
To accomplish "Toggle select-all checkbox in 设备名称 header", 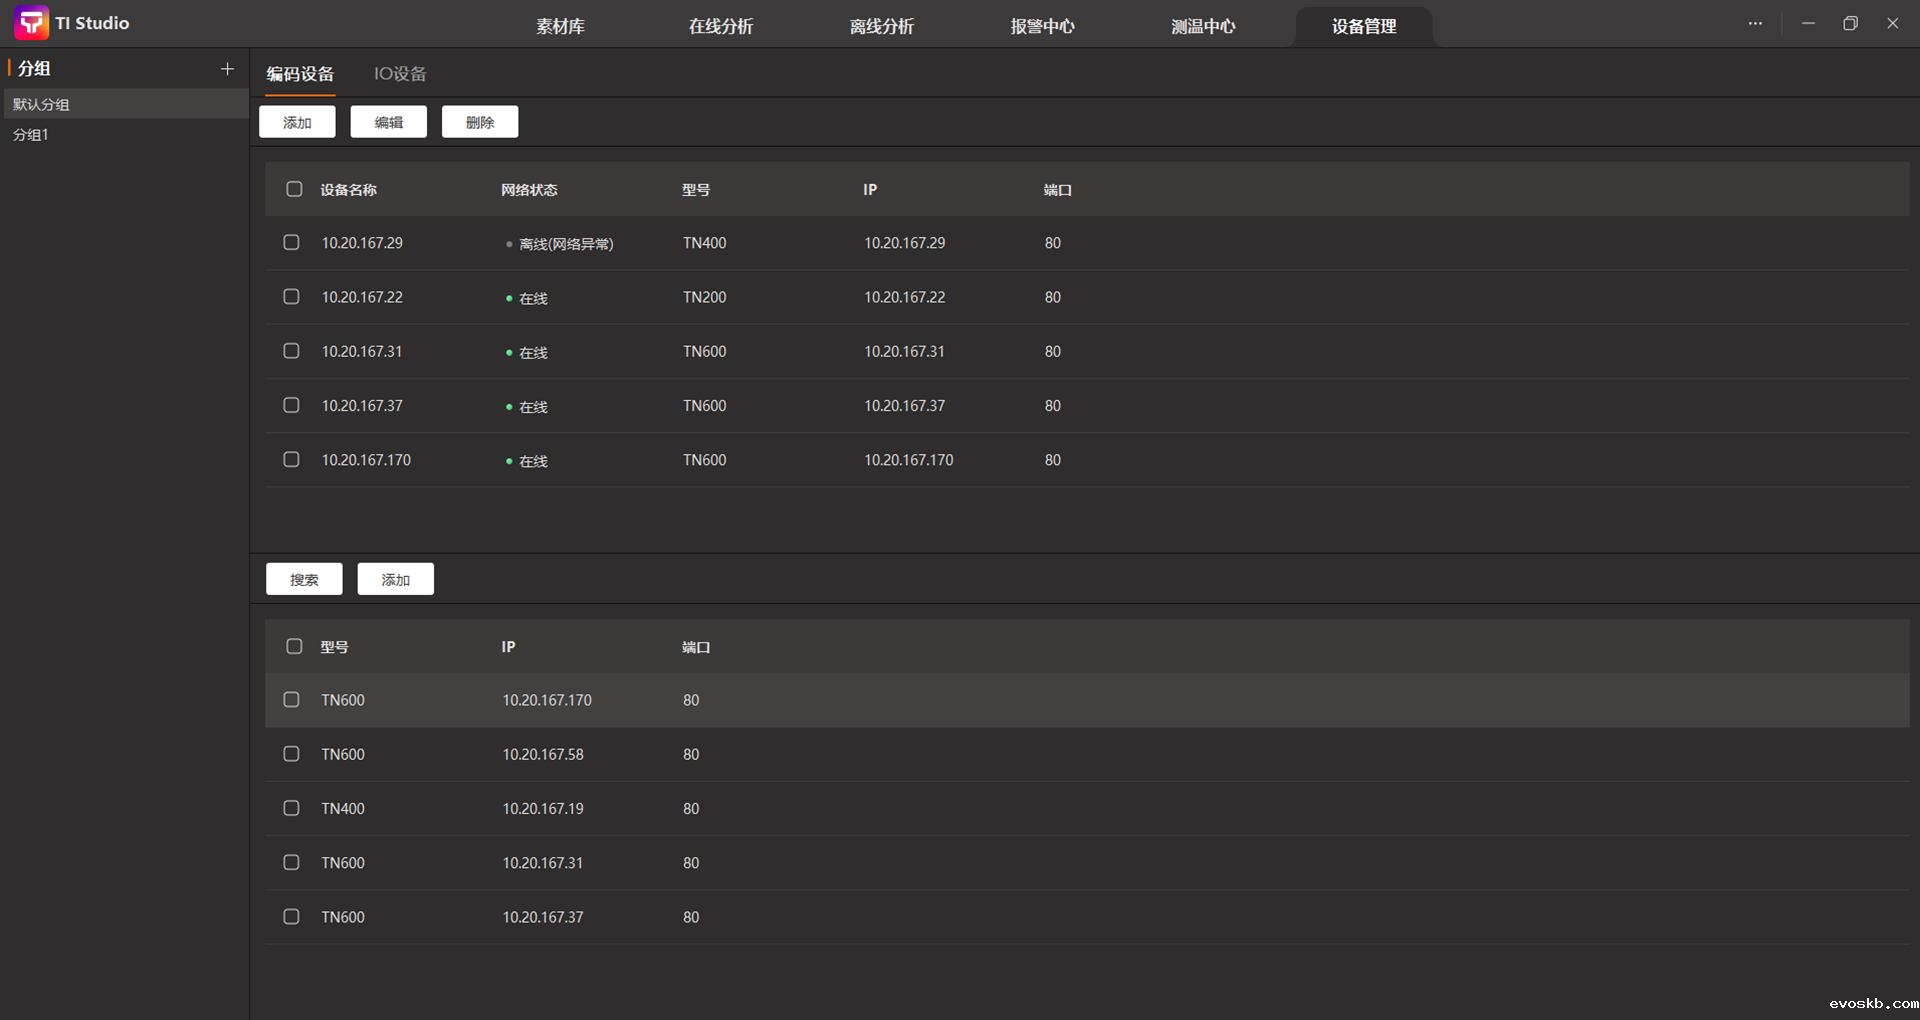I will point(294,189).
